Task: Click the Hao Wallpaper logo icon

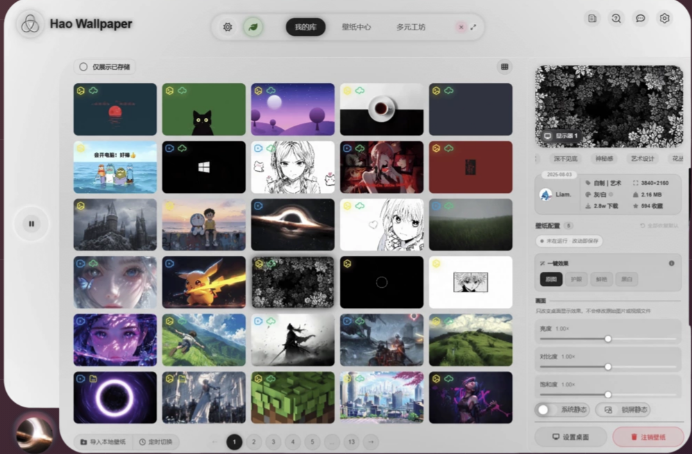Action: pos(30,24)
